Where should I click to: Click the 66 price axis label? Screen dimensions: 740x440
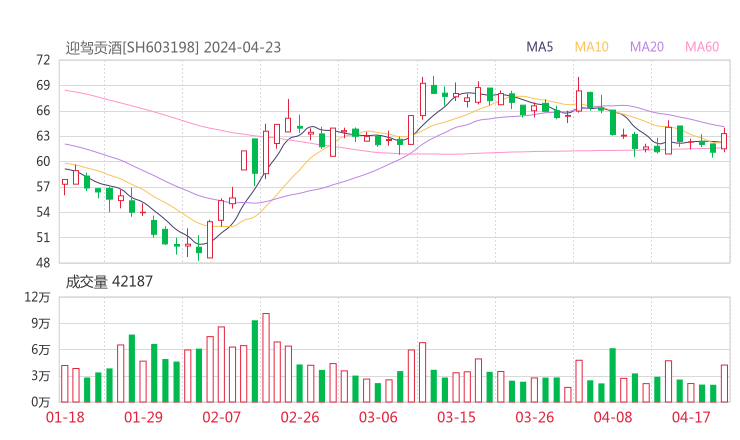[42, 111]
